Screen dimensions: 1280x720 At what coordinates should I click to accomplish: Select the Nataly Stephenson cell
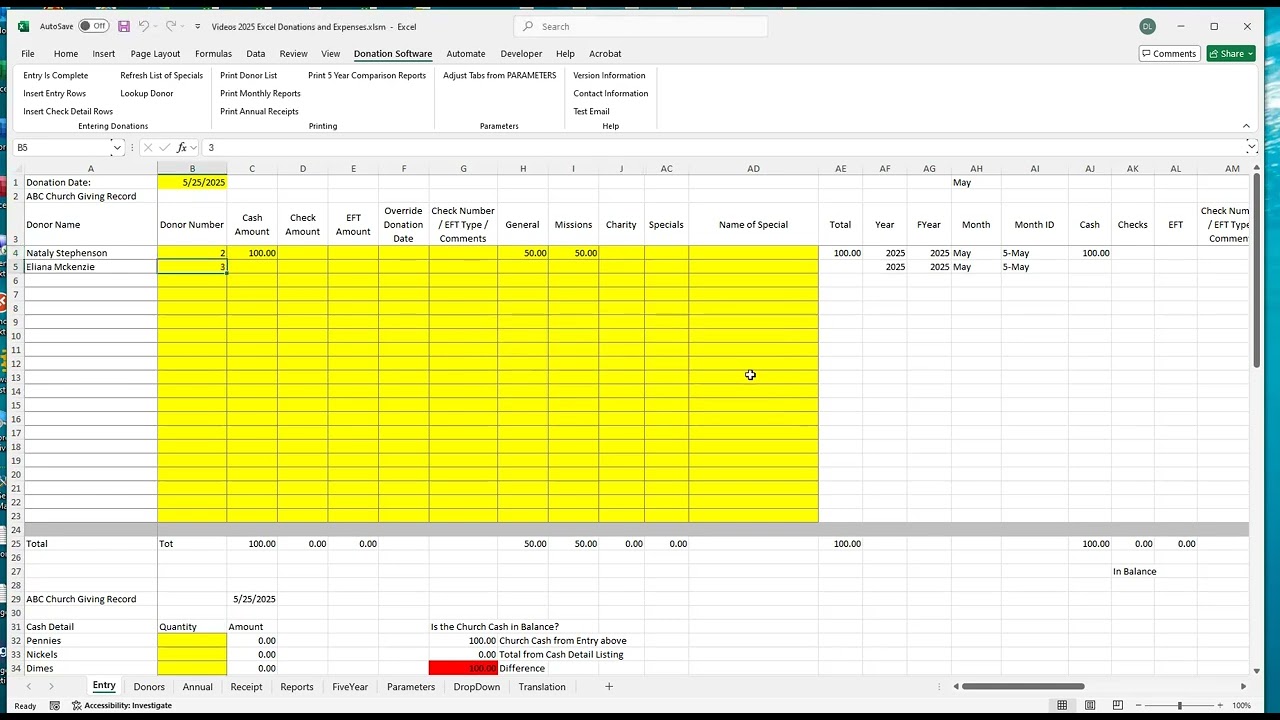click(x=90, y=253)
